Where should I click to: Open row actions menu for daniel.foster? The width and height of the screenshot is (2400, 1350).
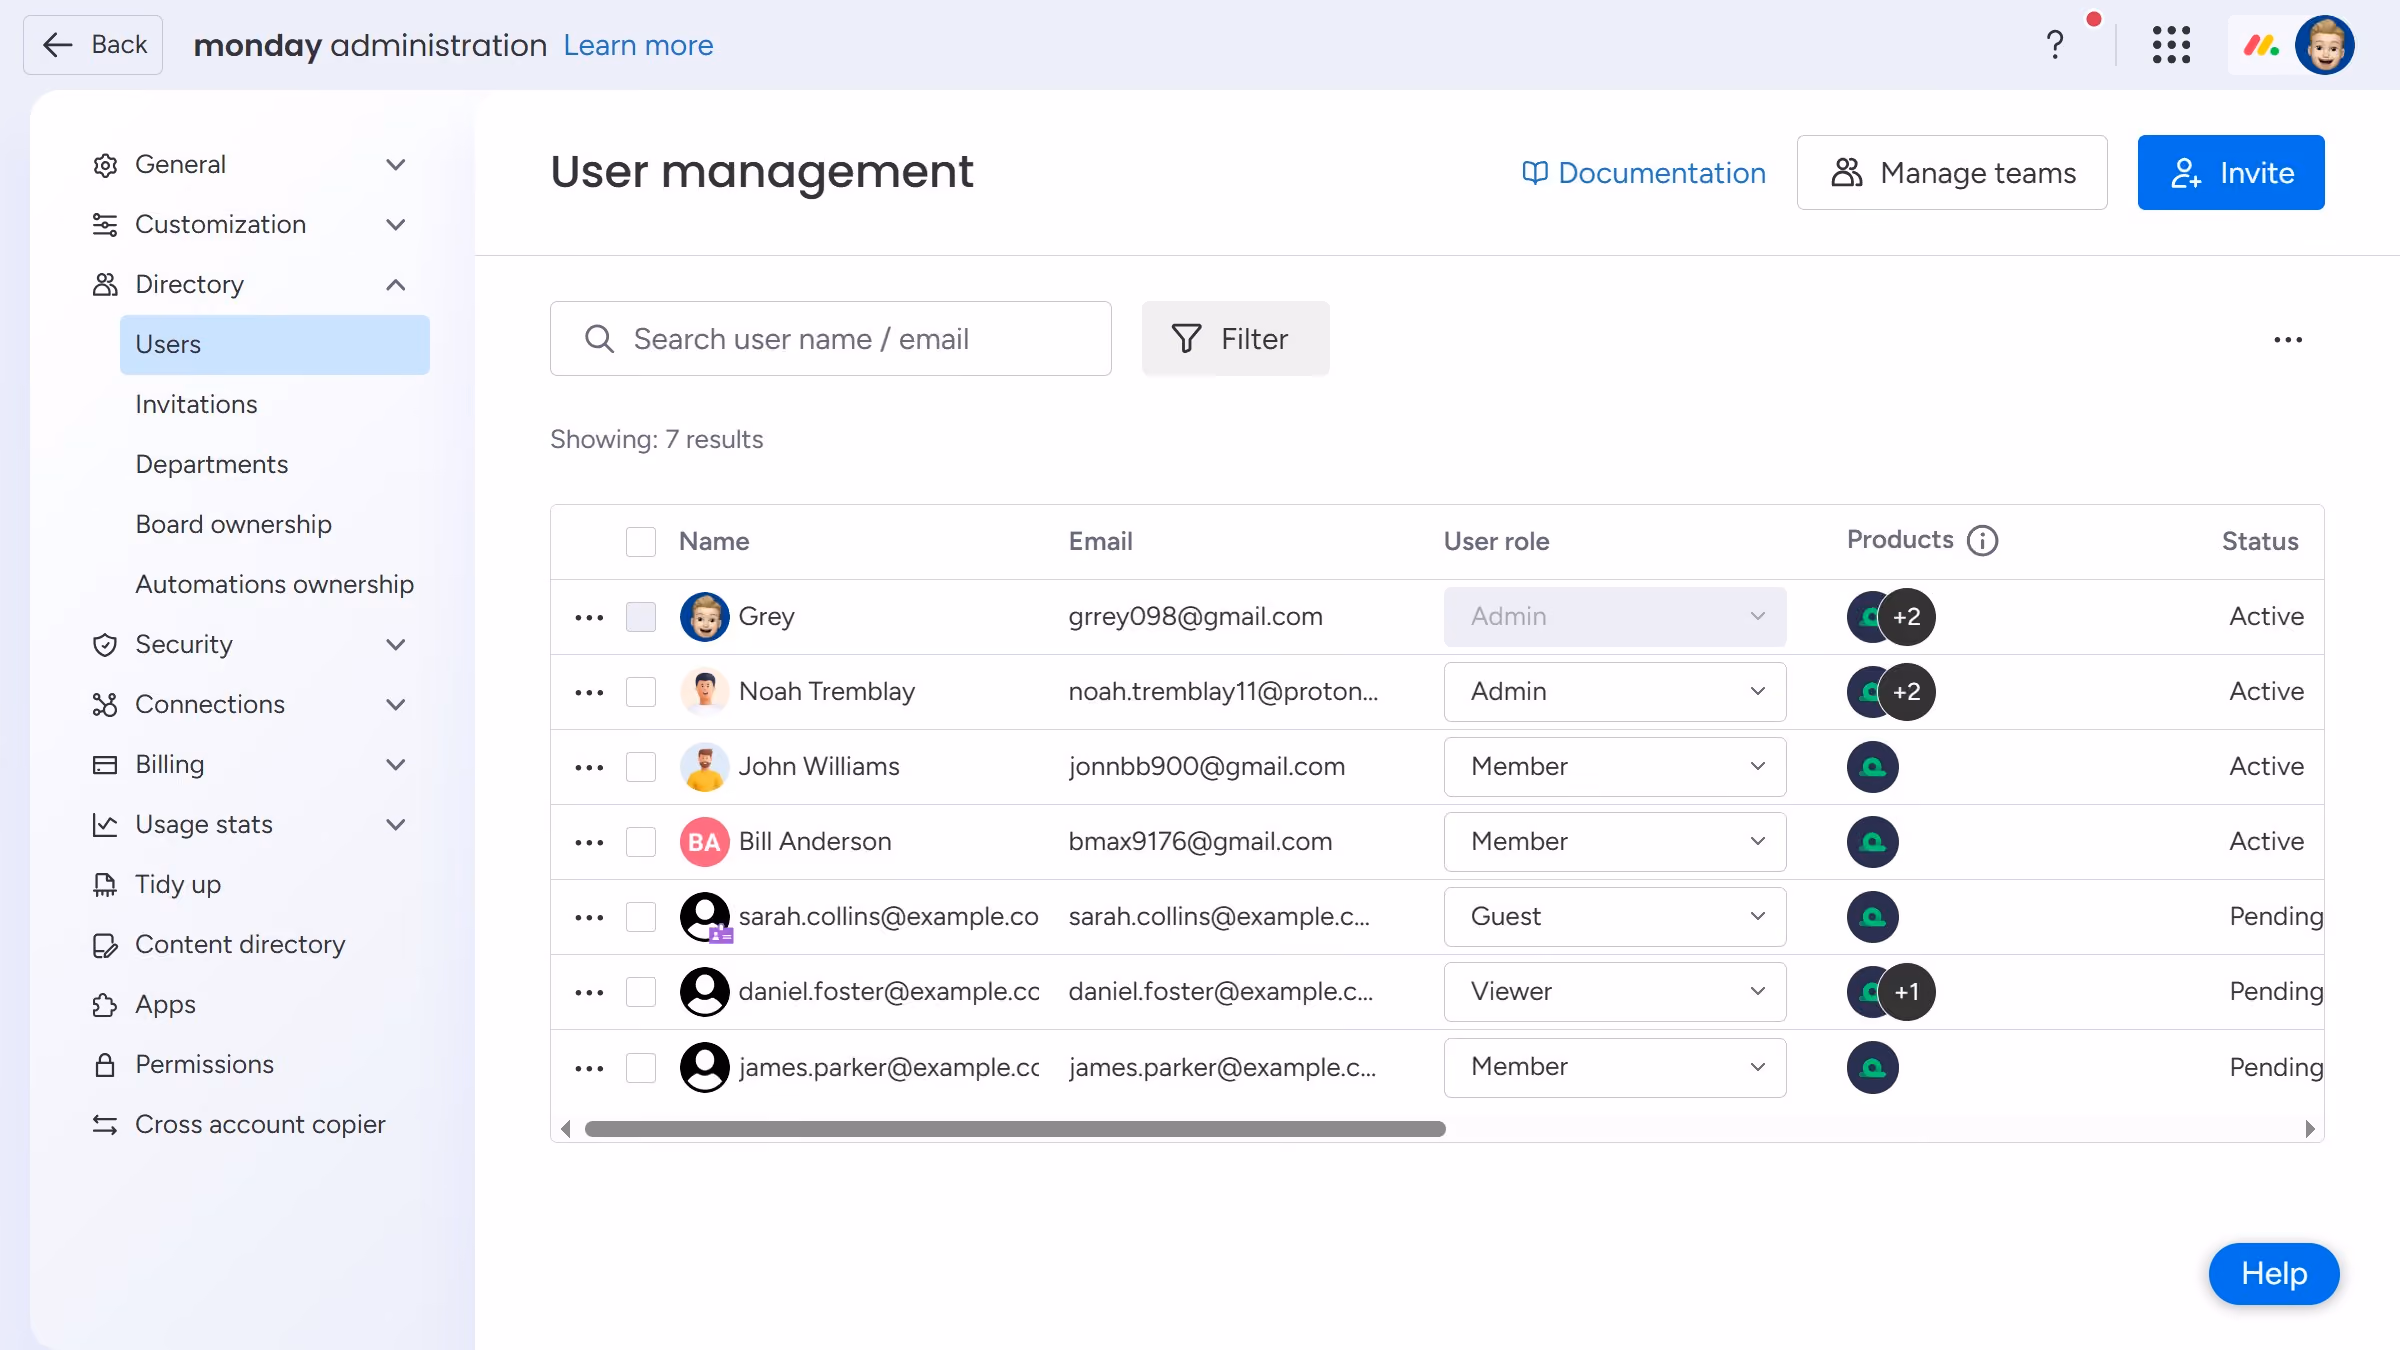(x=589, y=993)
